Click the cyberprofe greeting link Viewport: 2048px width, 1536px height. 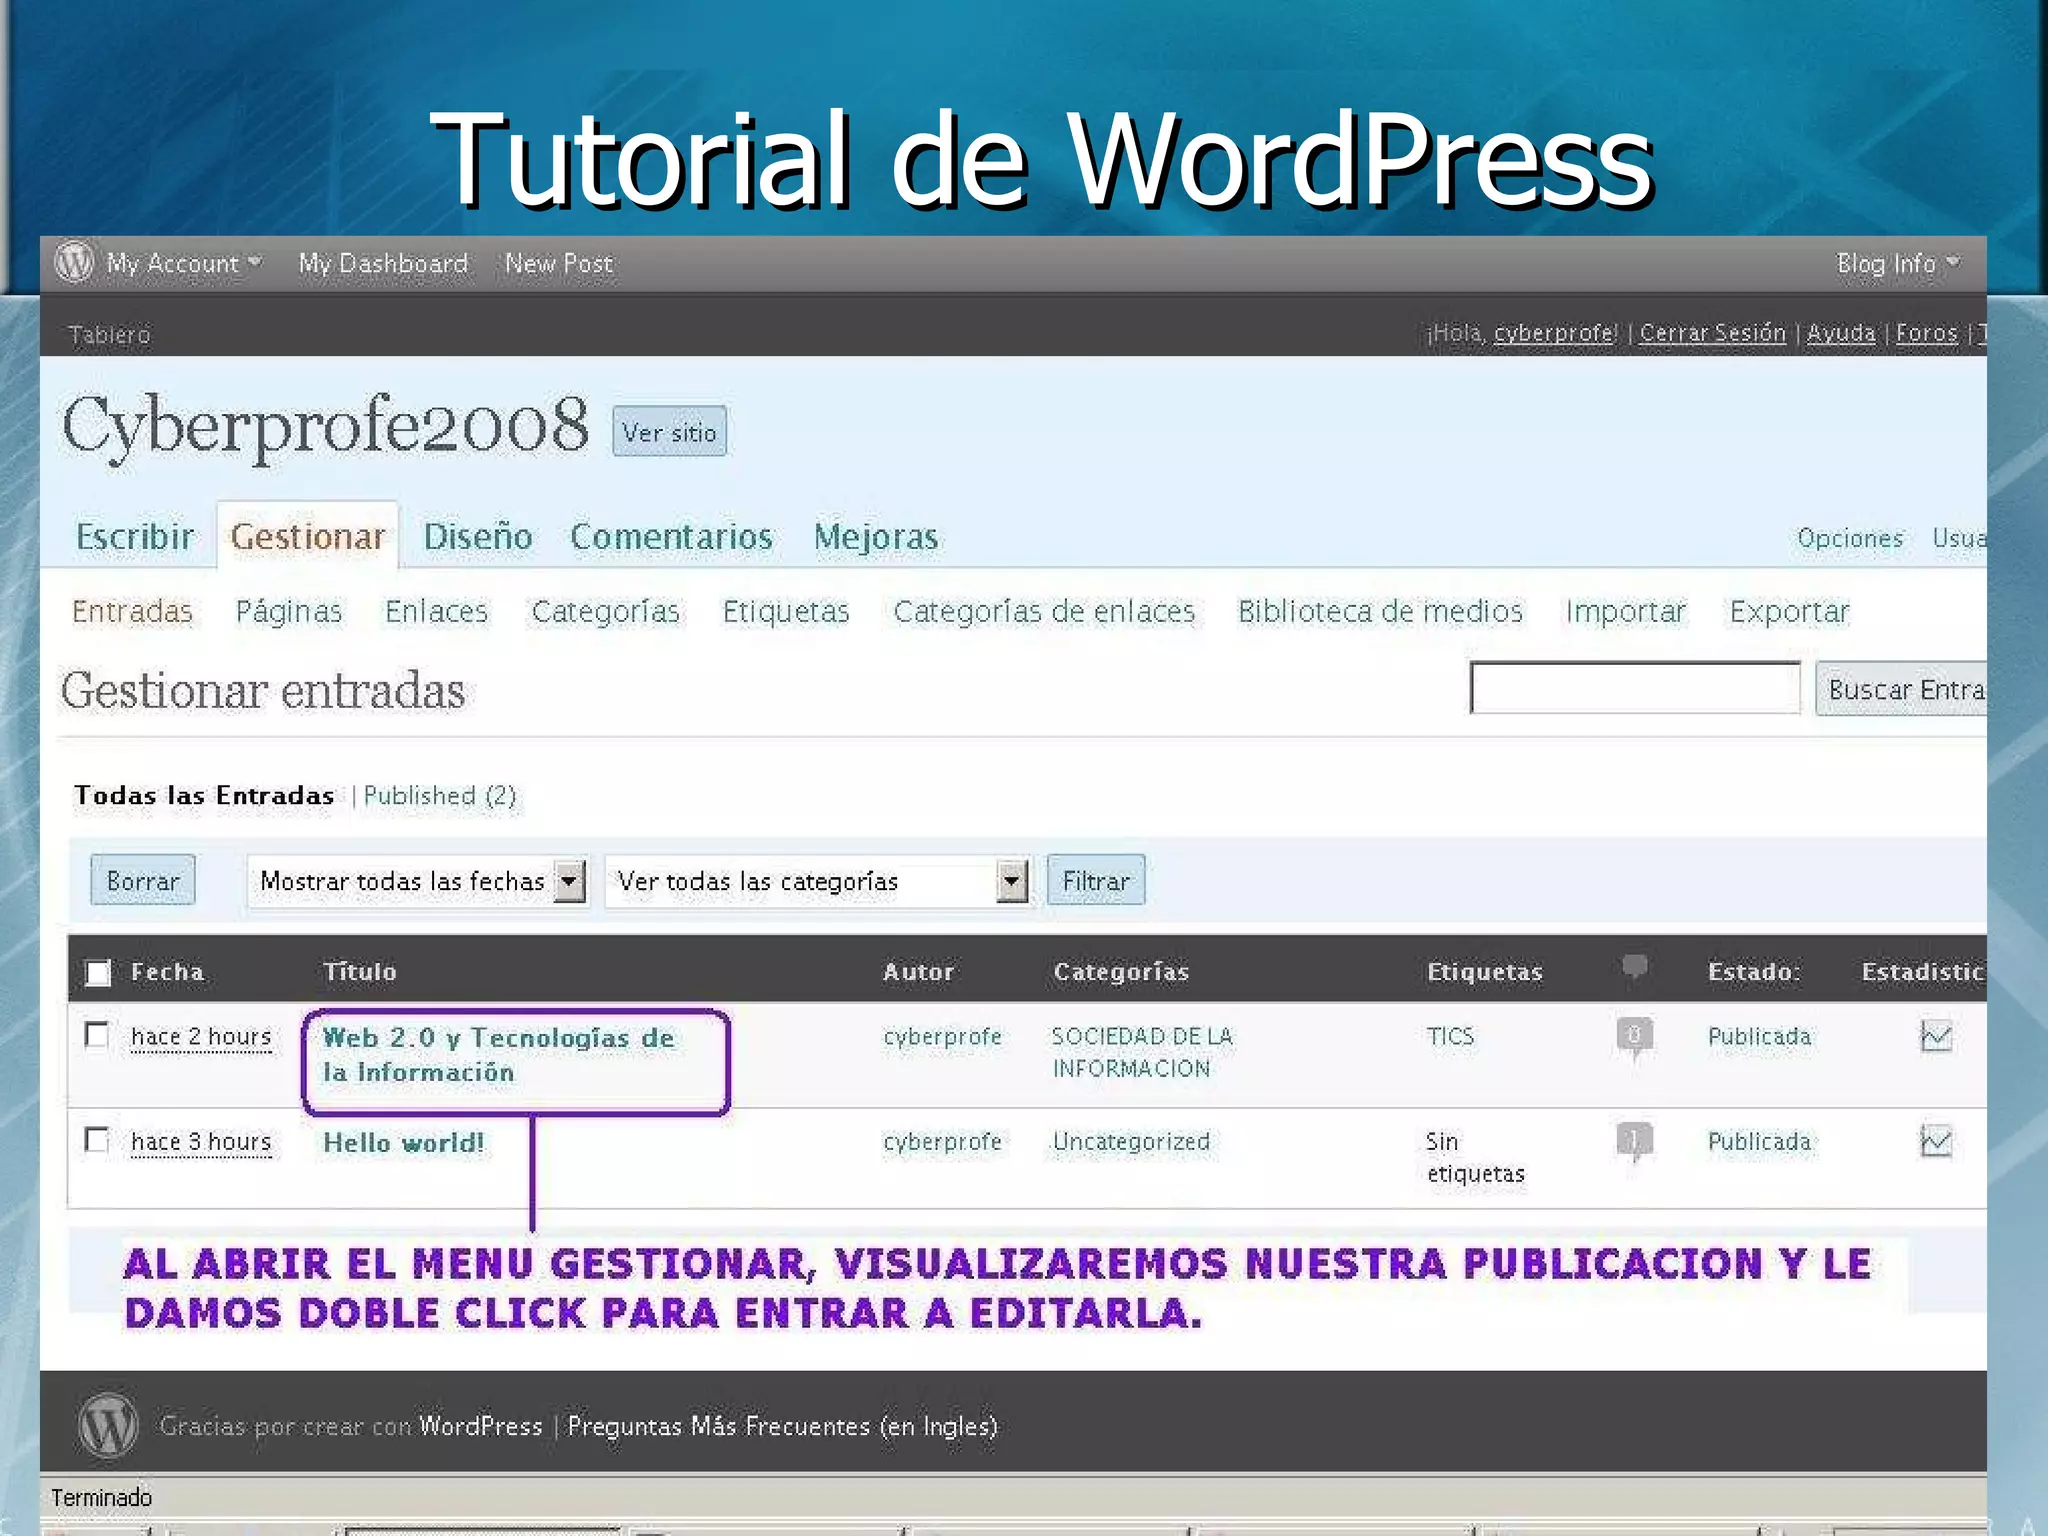pyautogui.click(x=1553, y=333)
